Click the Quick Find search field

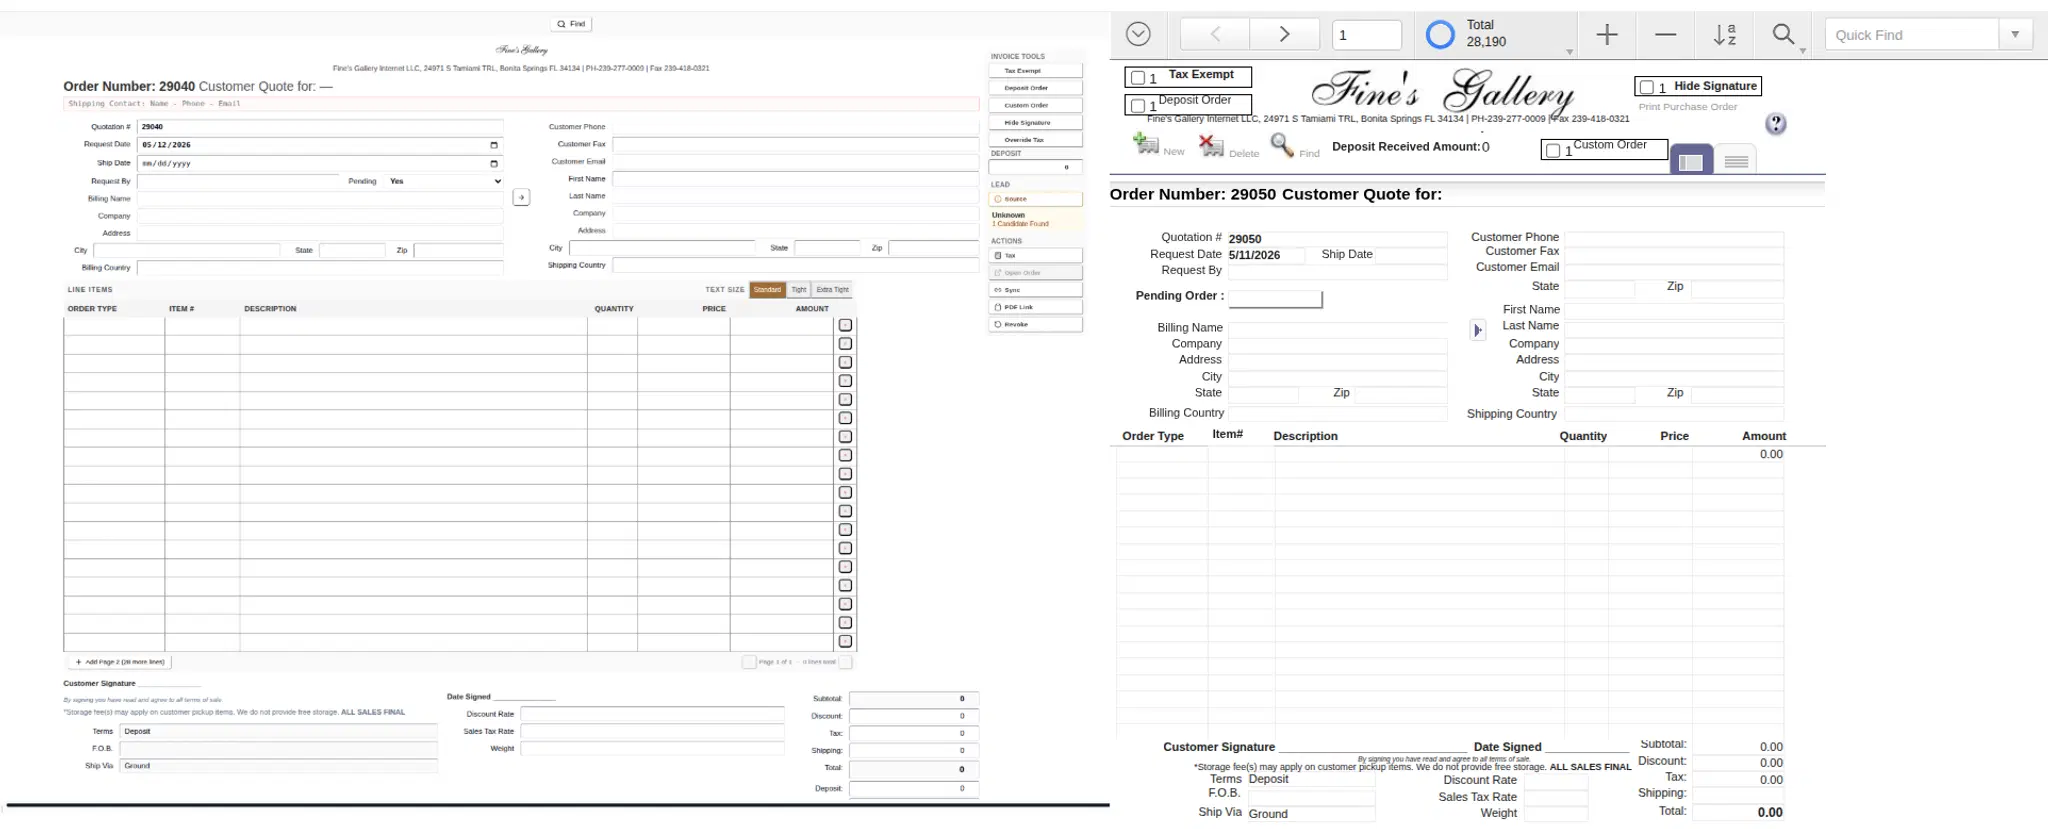(x=1911, y=35)
